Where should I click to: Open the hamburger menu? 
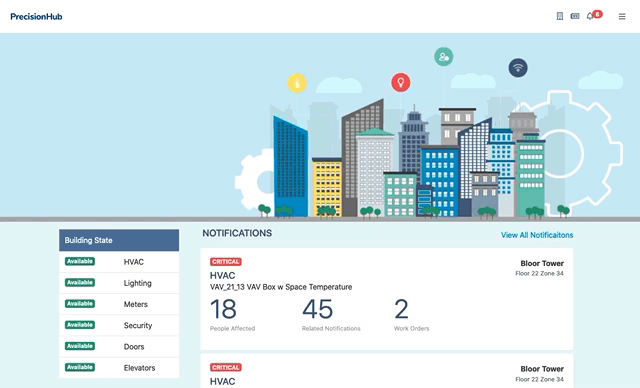point(622,16)
